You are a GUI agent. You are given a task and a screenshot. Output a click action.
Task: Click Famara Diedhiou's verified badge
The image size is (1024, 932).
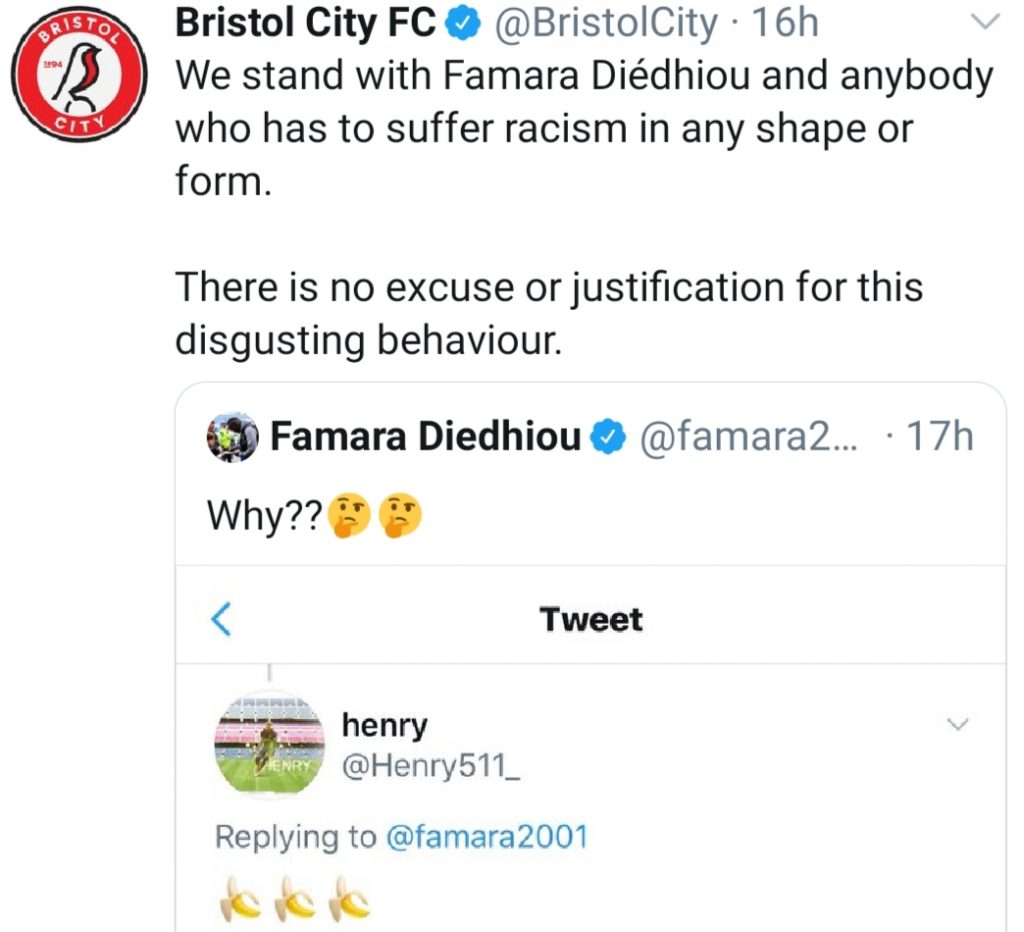[607, 437]
